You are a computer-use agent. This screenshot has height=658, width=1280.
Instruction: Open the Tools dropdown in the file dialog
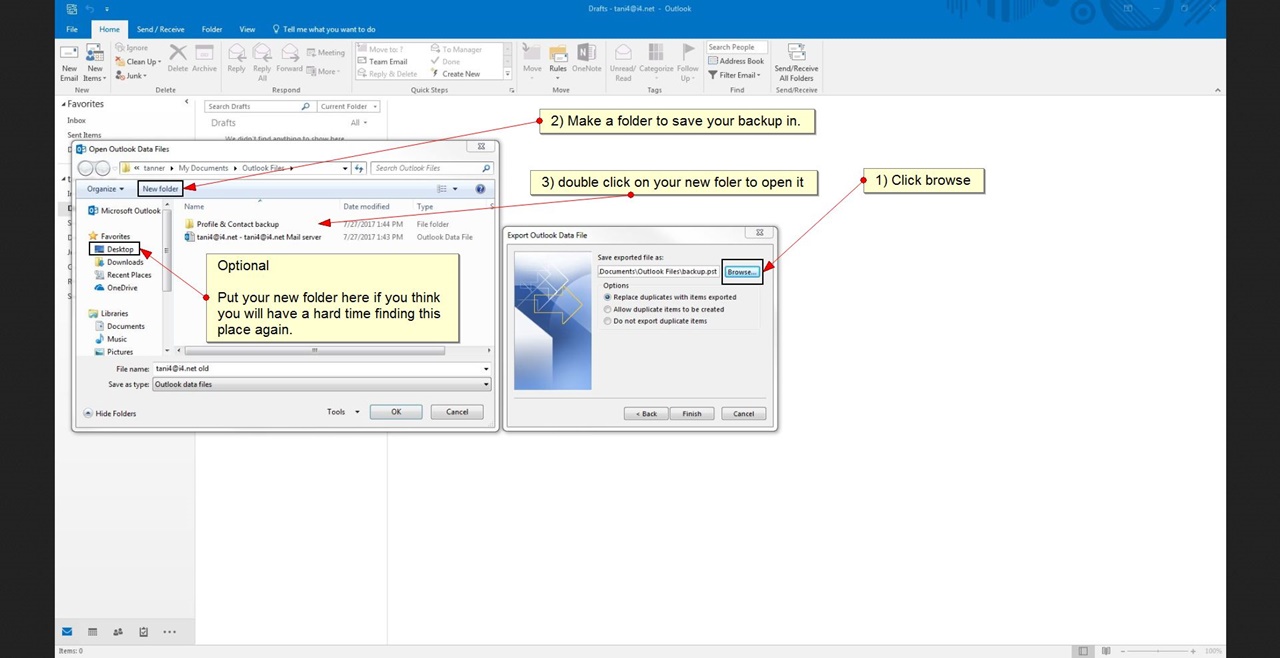click(342, 411)
